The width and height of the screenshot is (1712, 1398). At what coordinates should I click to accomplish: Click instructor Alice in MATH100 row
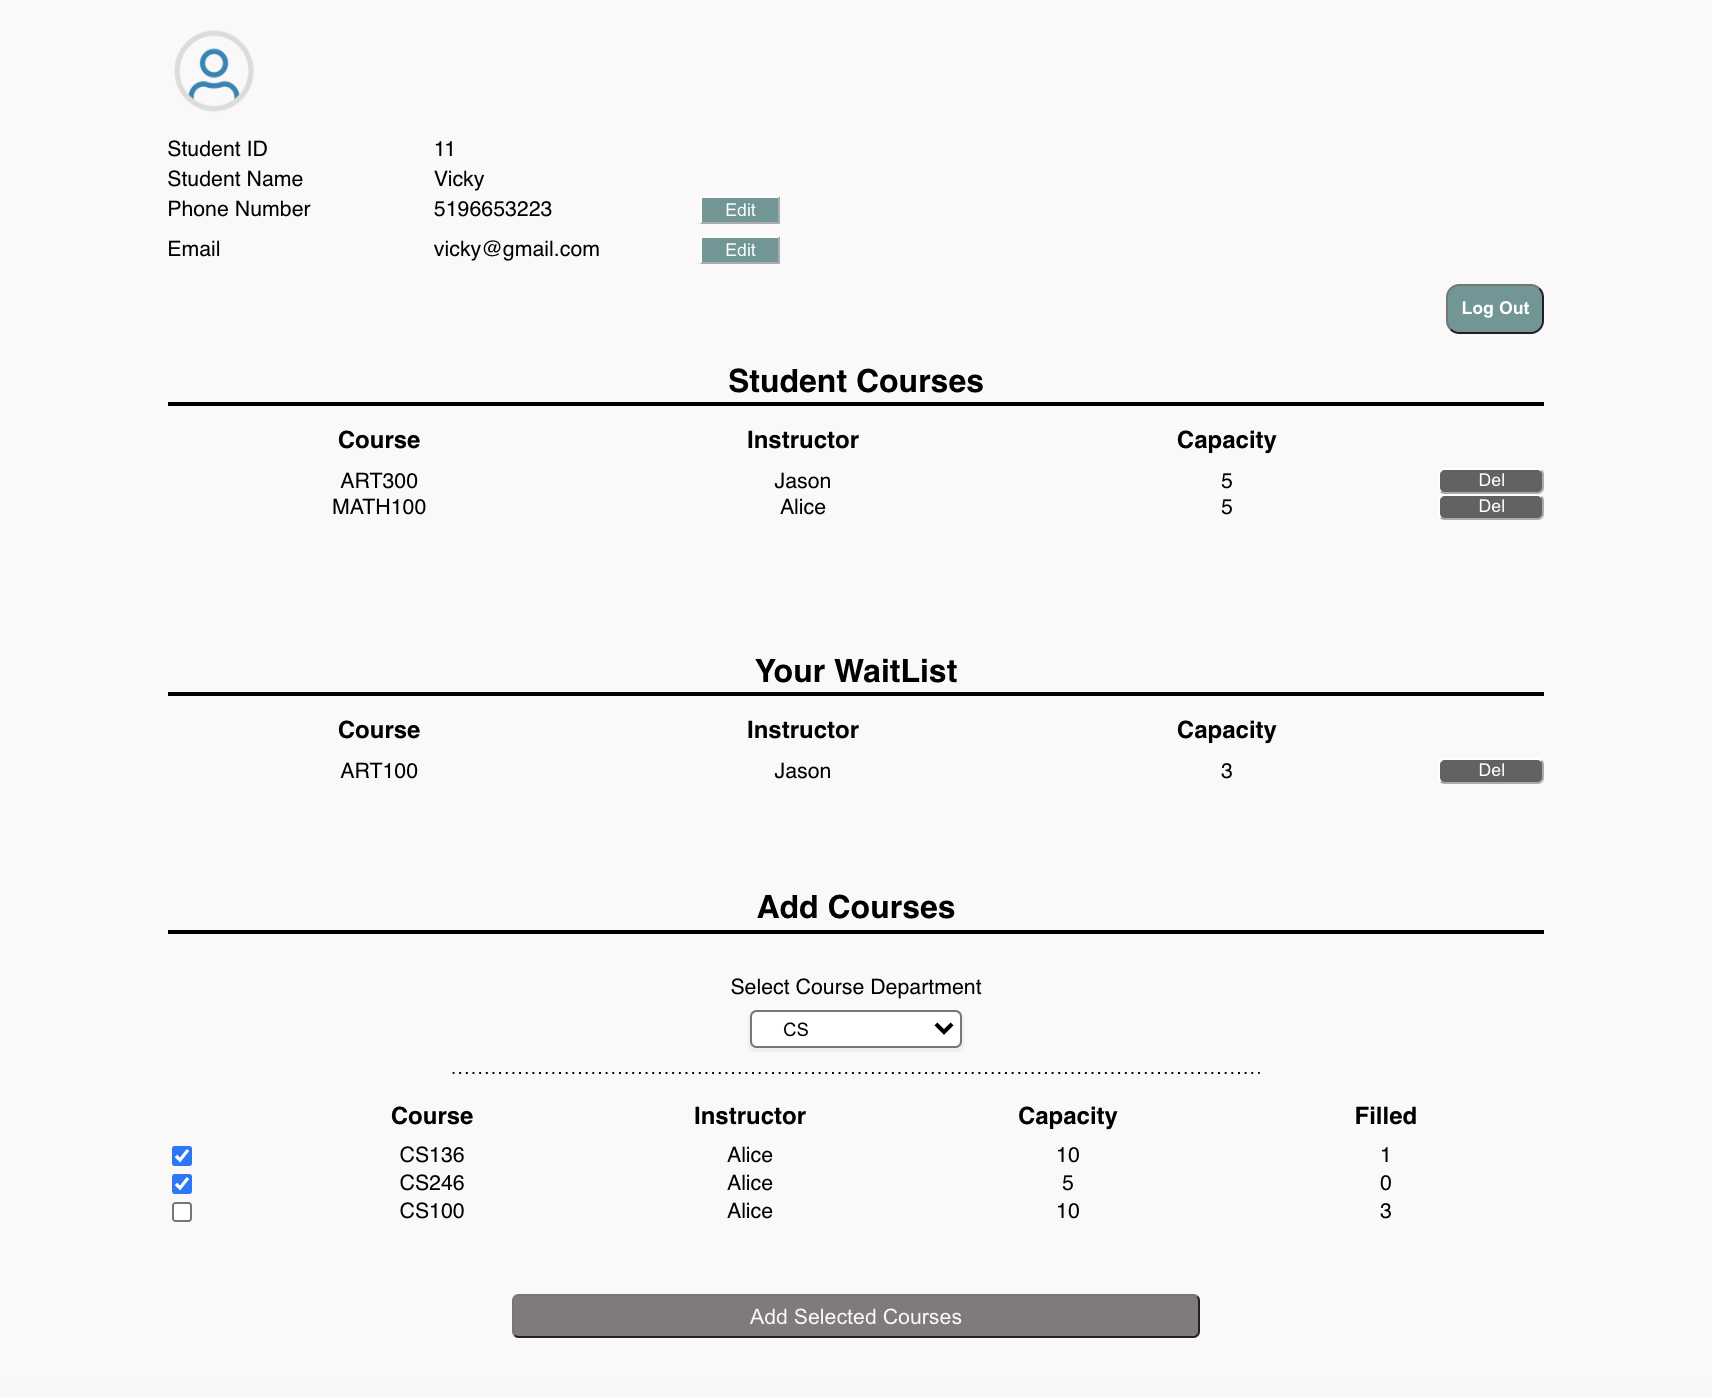[x=803, y=507]
